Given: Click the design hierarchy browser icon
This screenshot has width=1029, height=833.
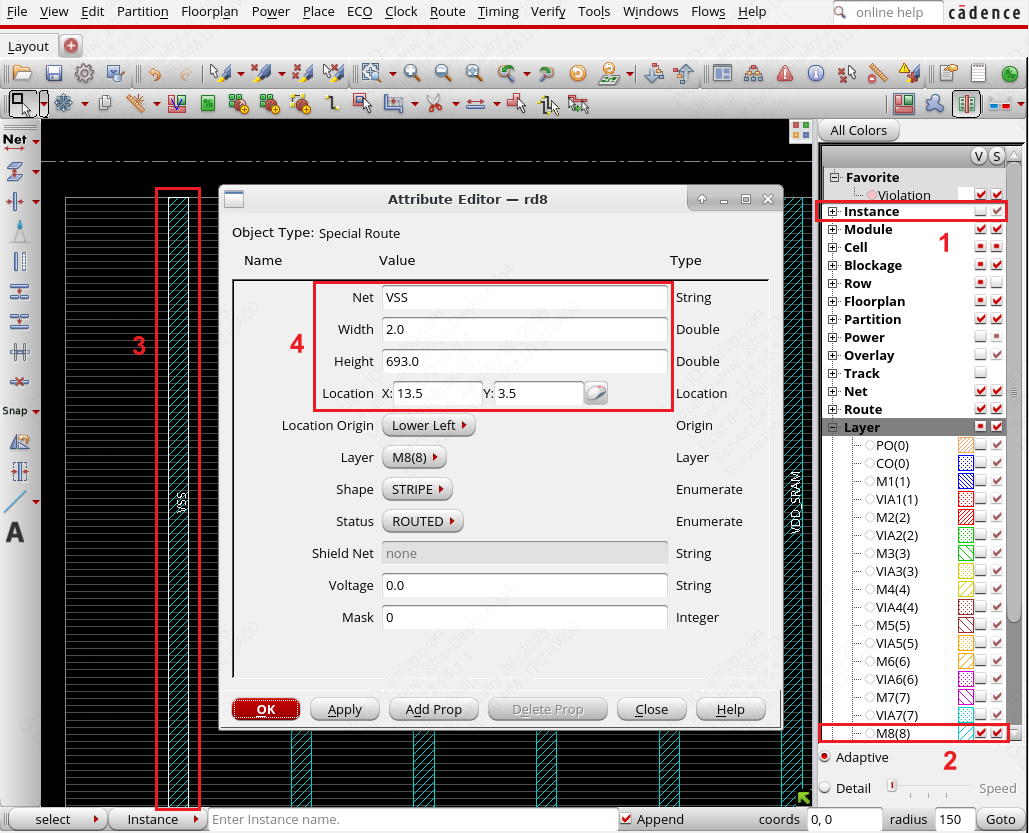Looking at the screenshot, I should (x=753, y=73).
